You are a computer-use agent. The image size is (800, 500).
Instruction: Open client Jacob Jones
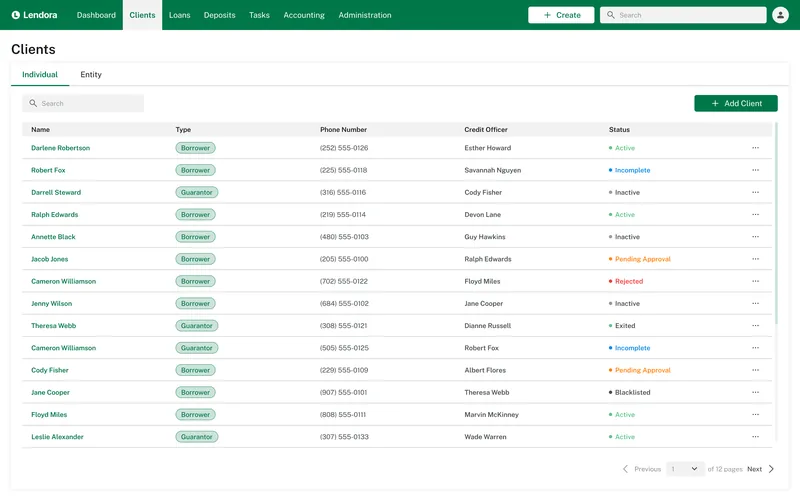[x=49, y=259]
